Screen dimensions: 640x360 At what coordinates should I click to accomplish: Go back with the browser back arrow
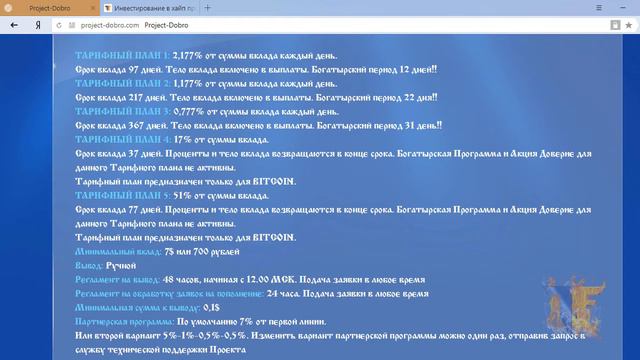click(x=14, y=25)
